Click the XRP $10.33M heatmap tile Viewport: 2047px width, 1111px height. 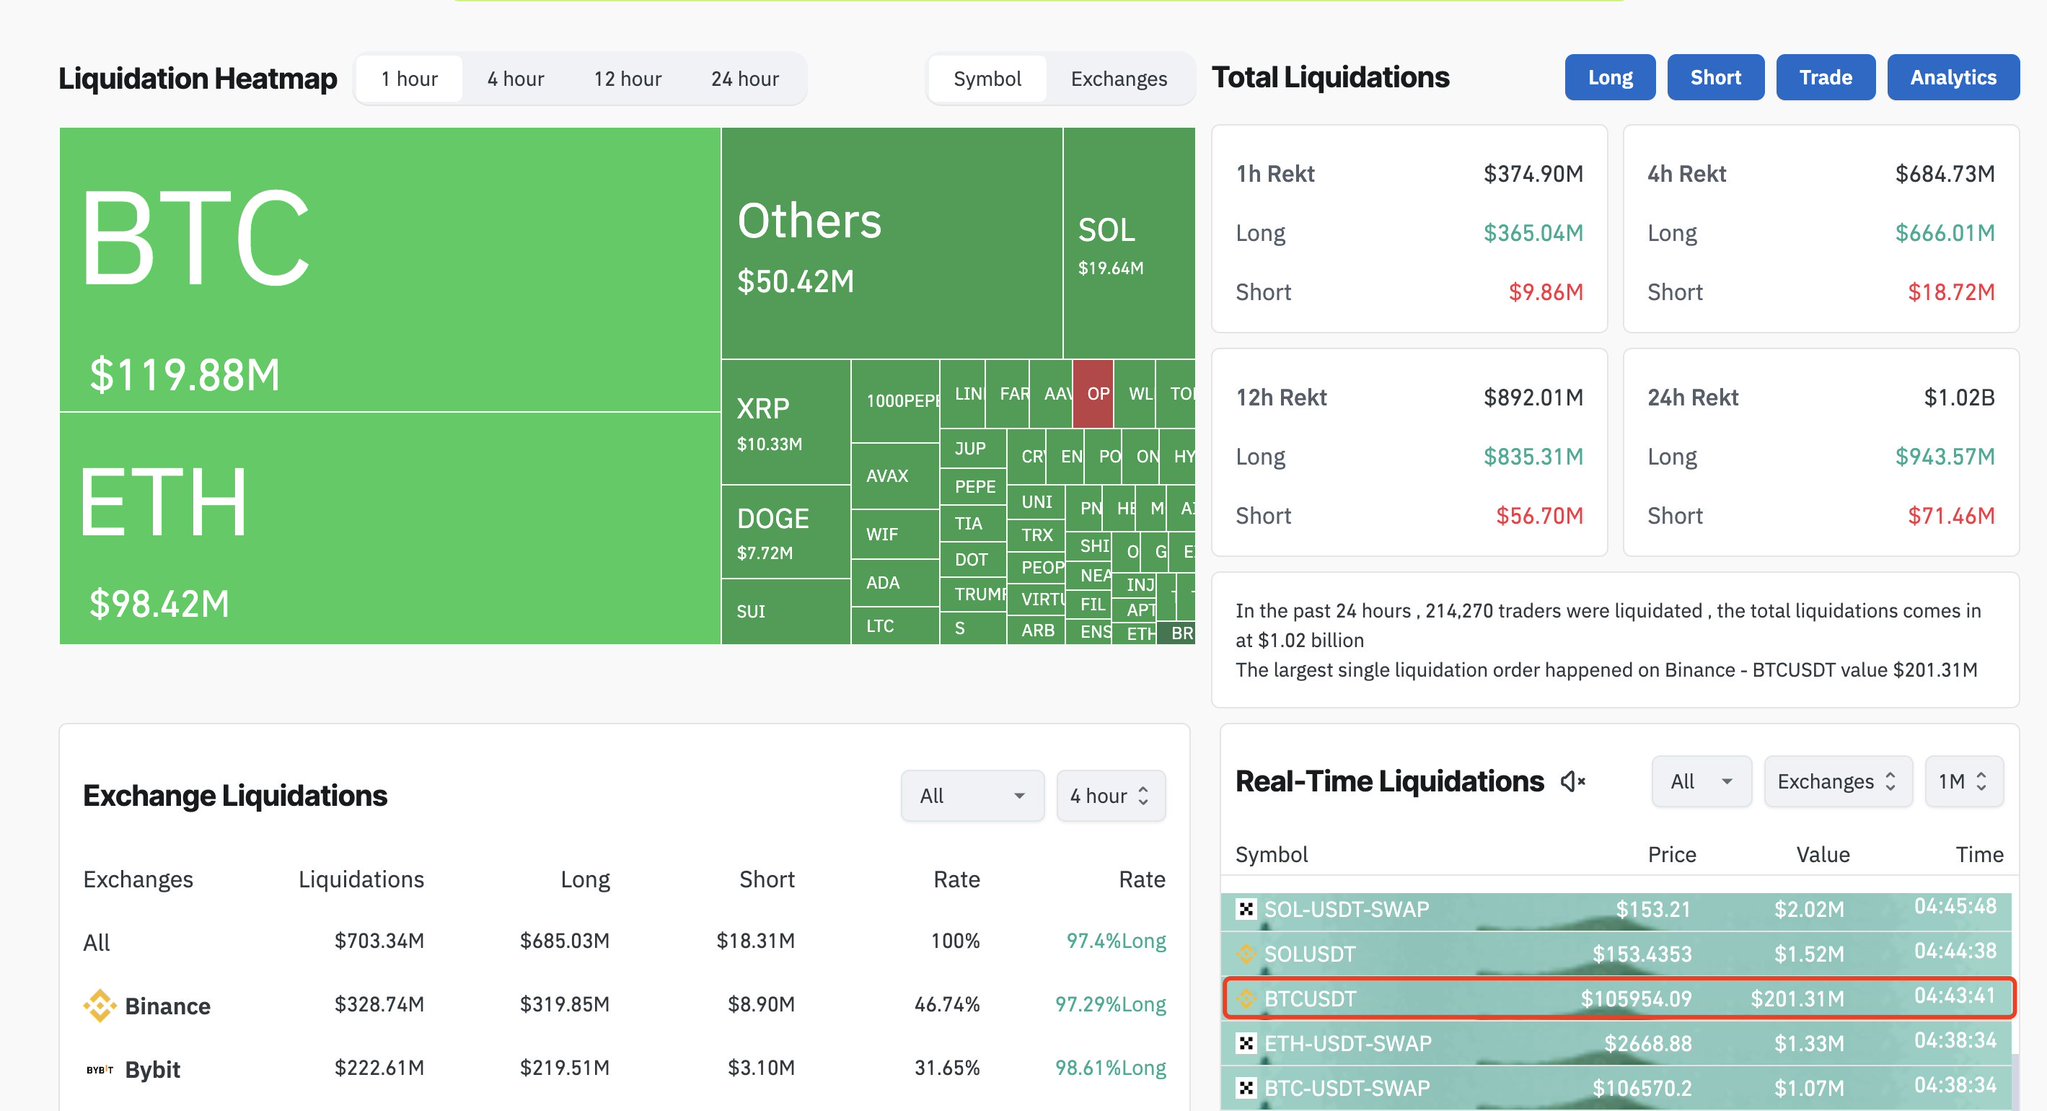pos(786,422)
